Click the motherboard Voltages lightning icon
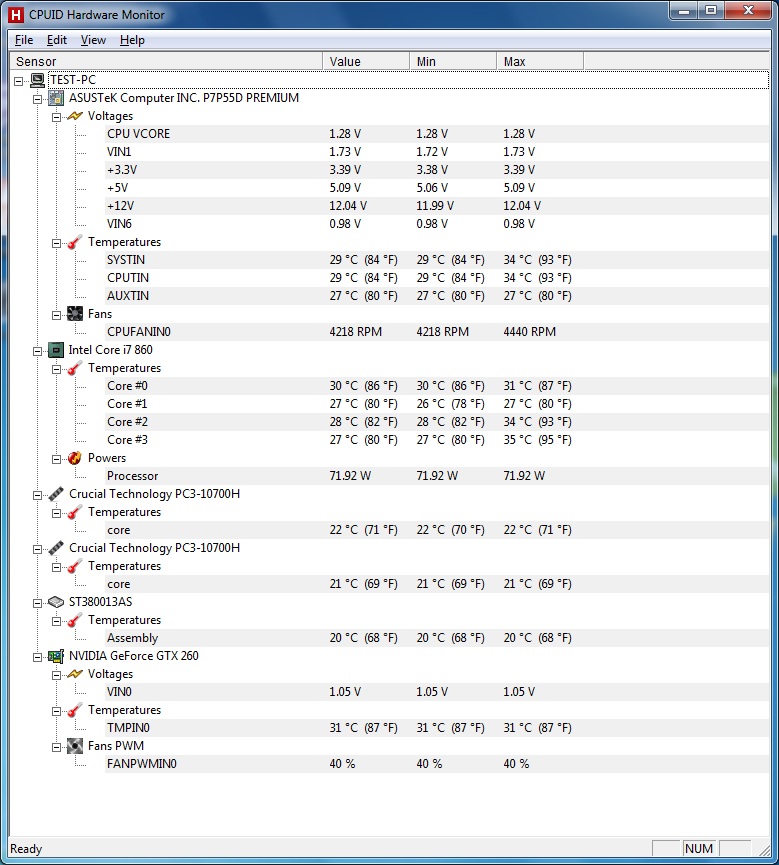The height and width of the screenshot is (865, 779). tap(75, 116)
